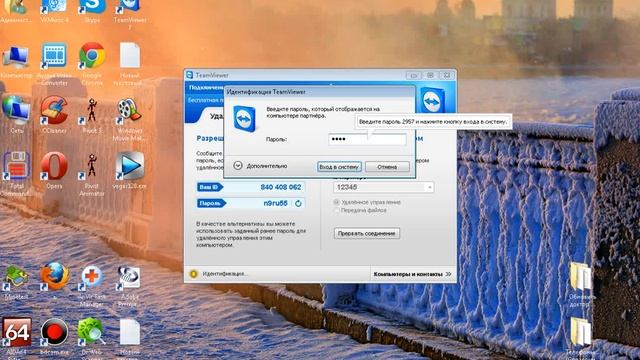Open the bdcam.exe recorder shortcut
The width and height of the screenshot is (640, 360).
(x=54, y=332)
